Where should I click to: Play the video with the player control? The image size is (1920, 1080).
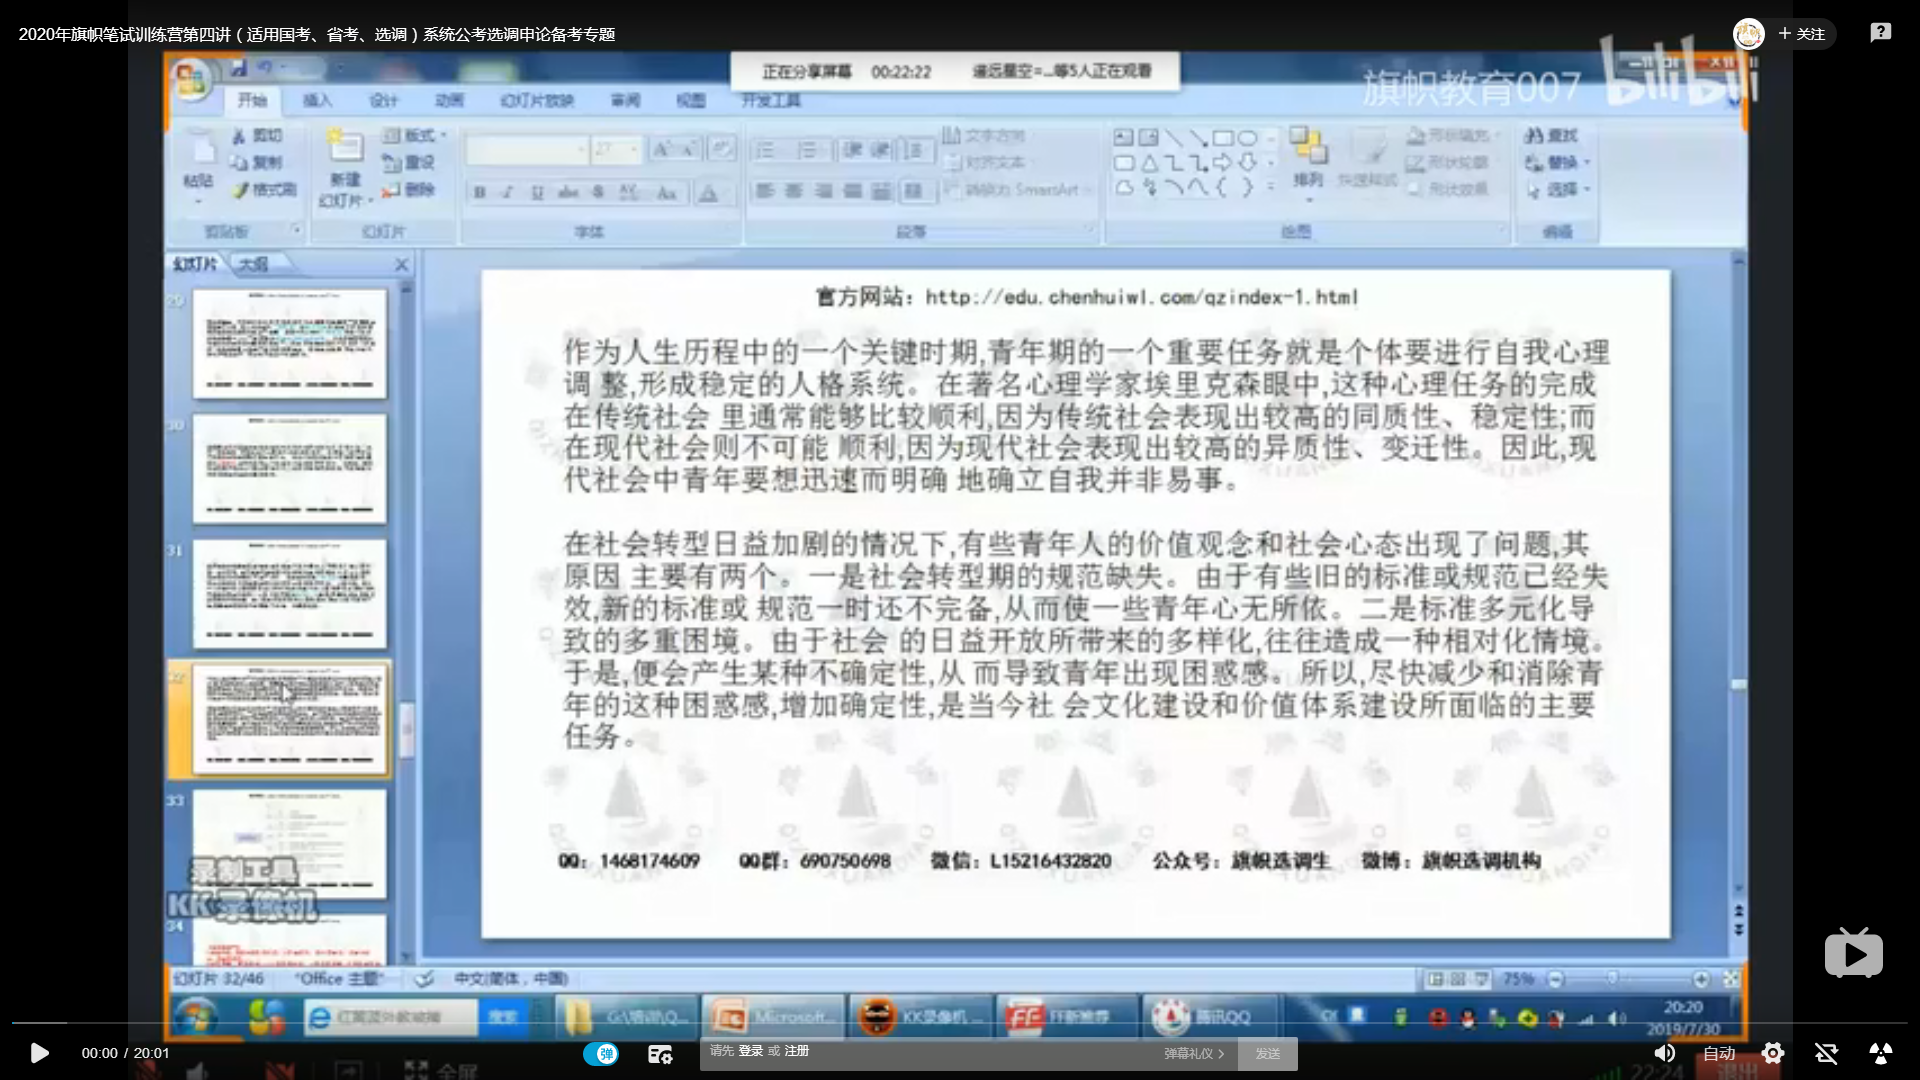click(39, 1053)
